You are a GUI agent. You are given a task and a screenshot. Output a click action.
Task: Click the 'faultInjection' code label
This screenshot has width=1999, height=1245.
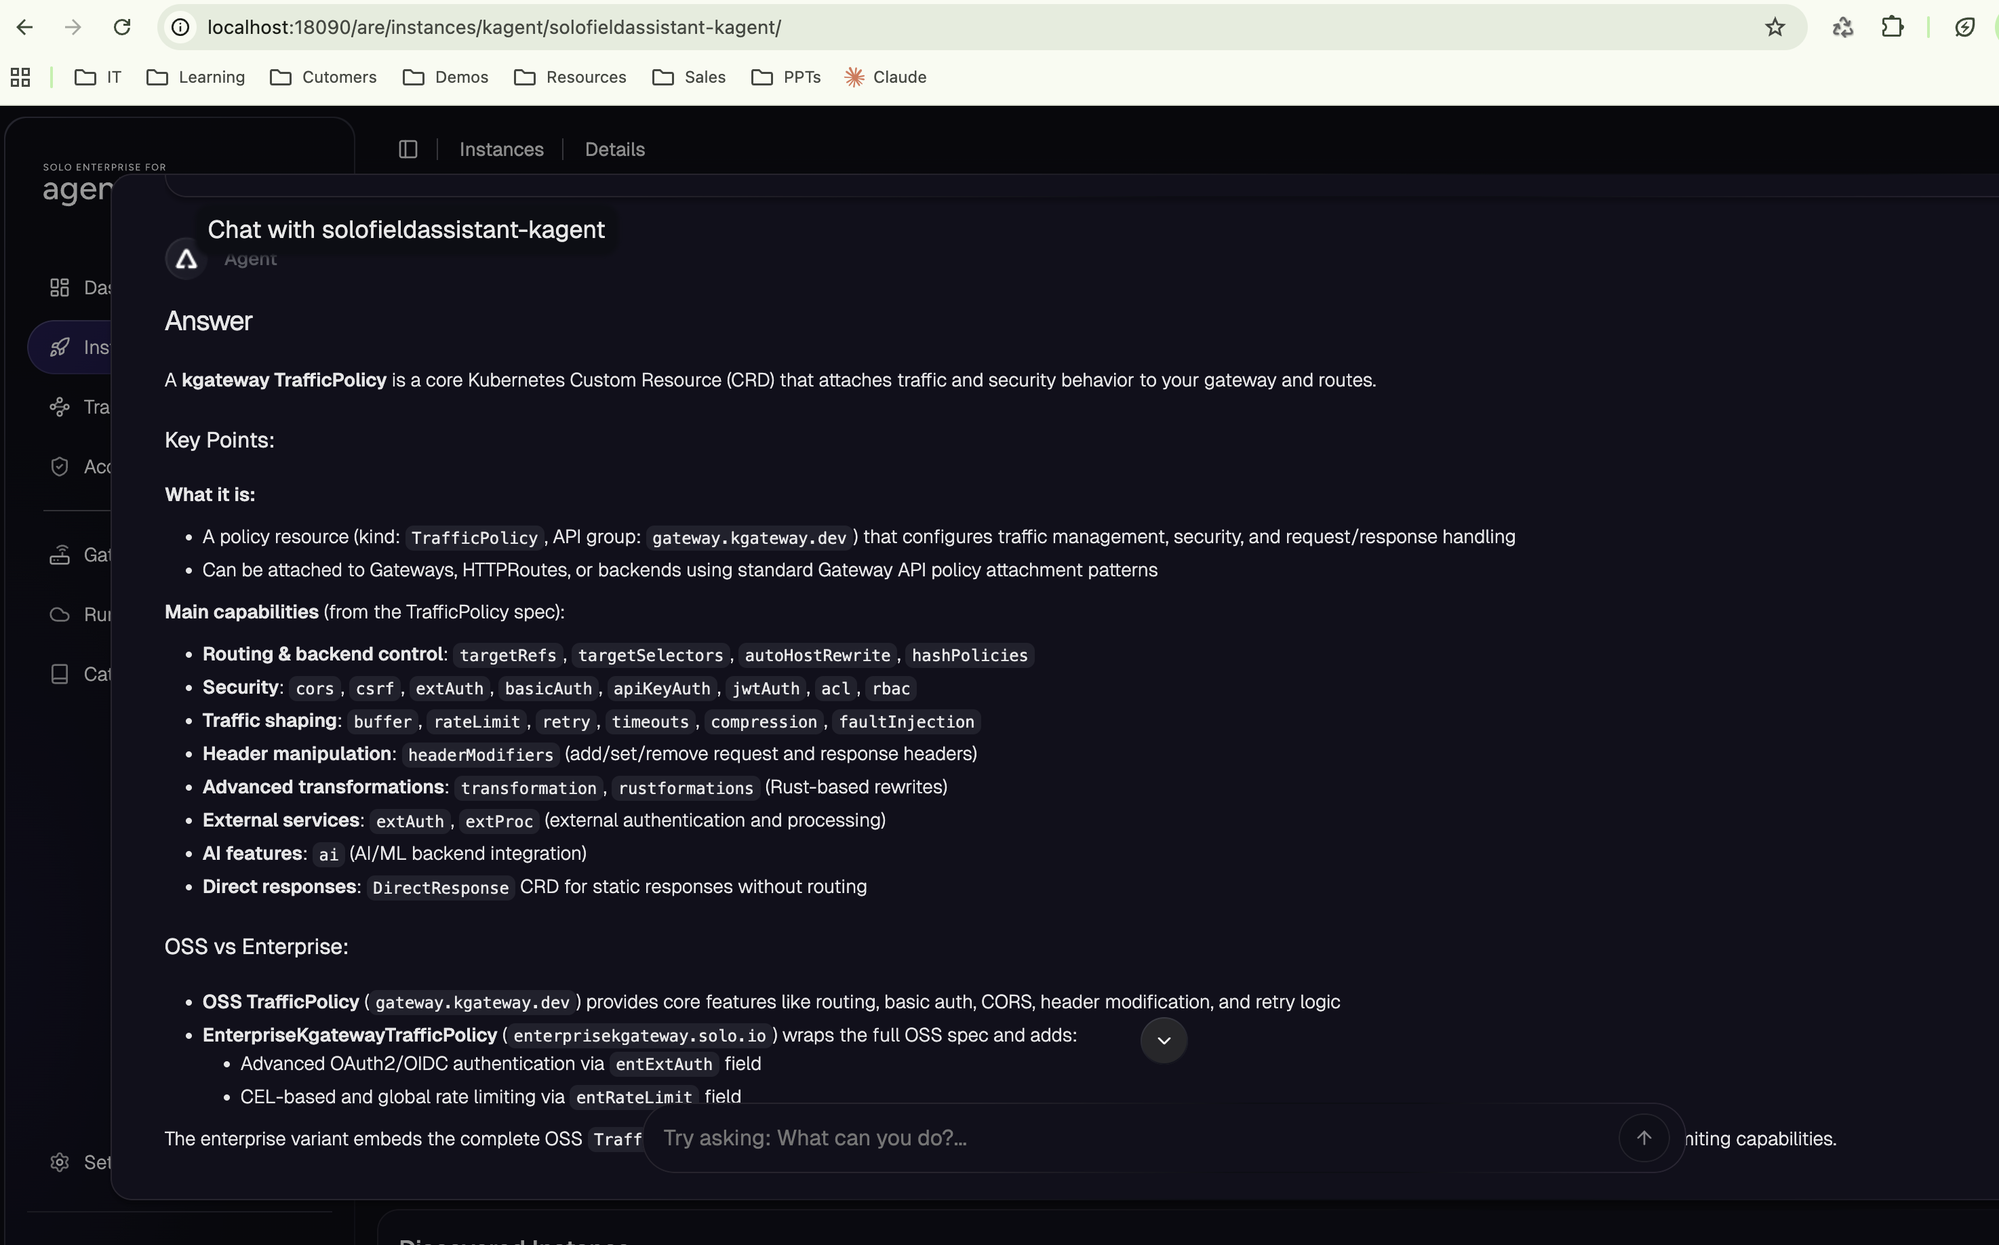coord(906,721)
